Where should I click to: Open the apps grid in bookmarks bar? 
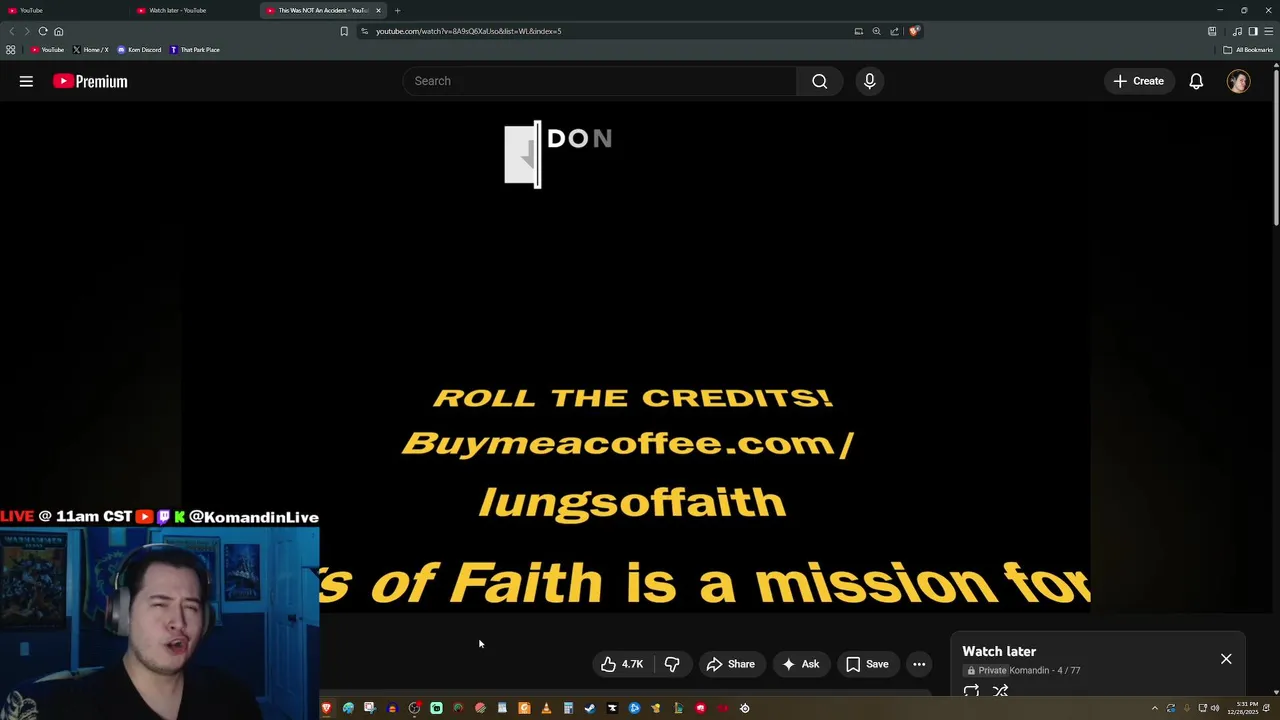[11, 50]
